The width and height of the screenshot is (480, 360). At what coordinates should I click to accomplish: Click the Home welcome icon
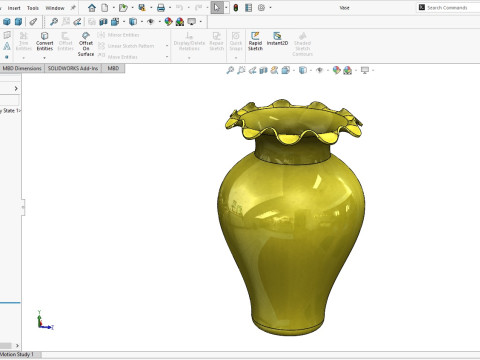coord(92,8)
